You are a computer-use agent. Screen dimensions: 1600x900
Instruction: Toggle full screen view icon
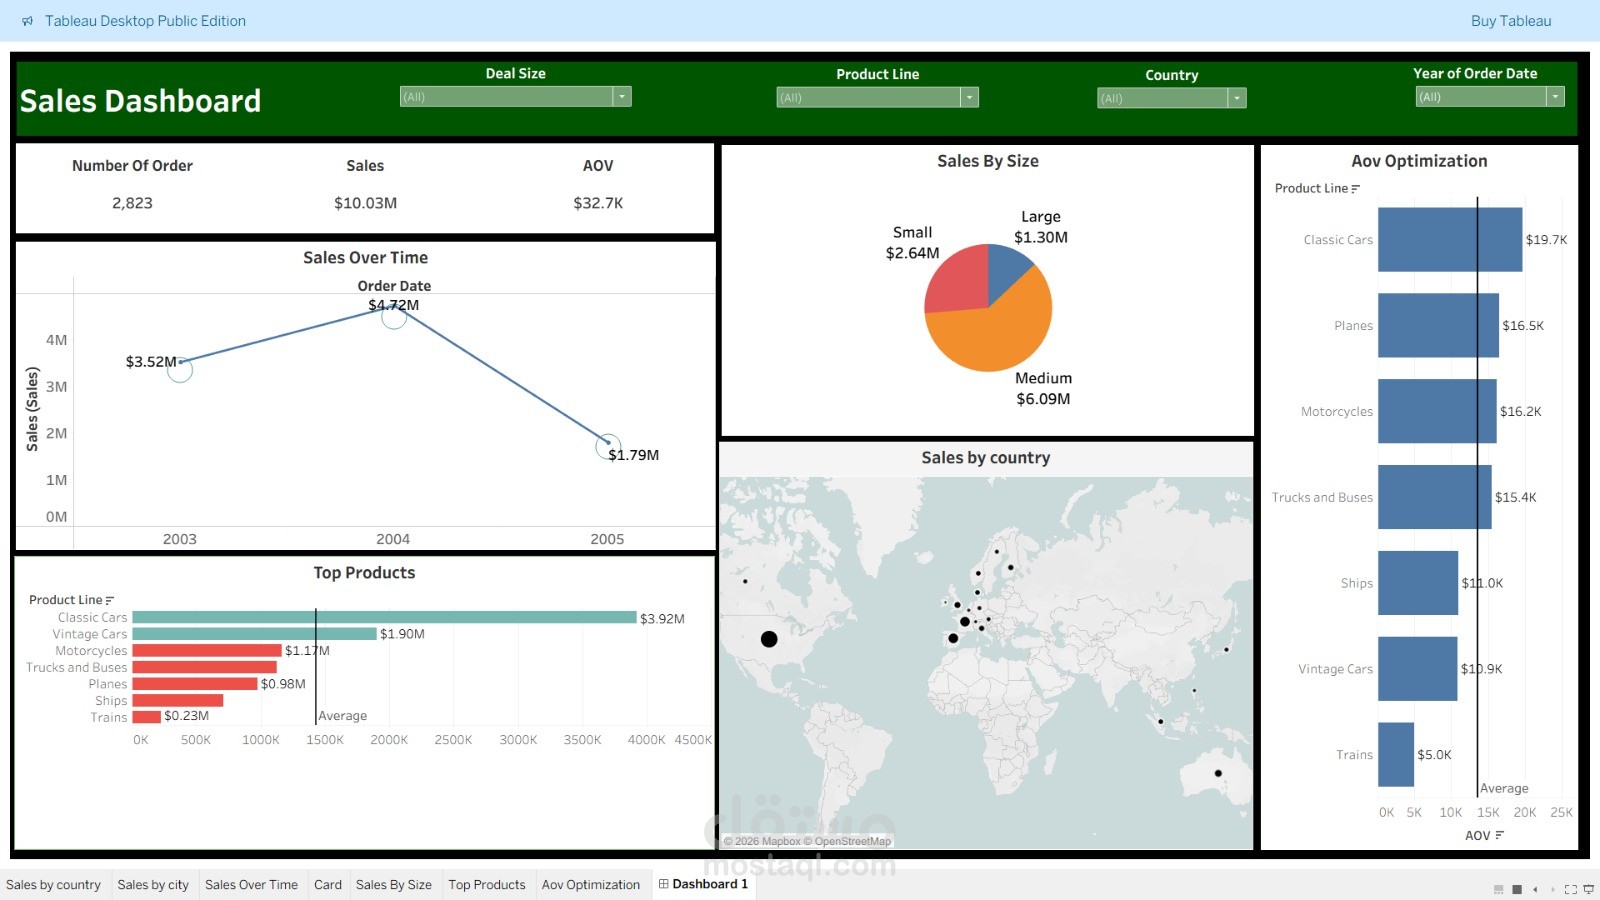(x=1571, y=889)
